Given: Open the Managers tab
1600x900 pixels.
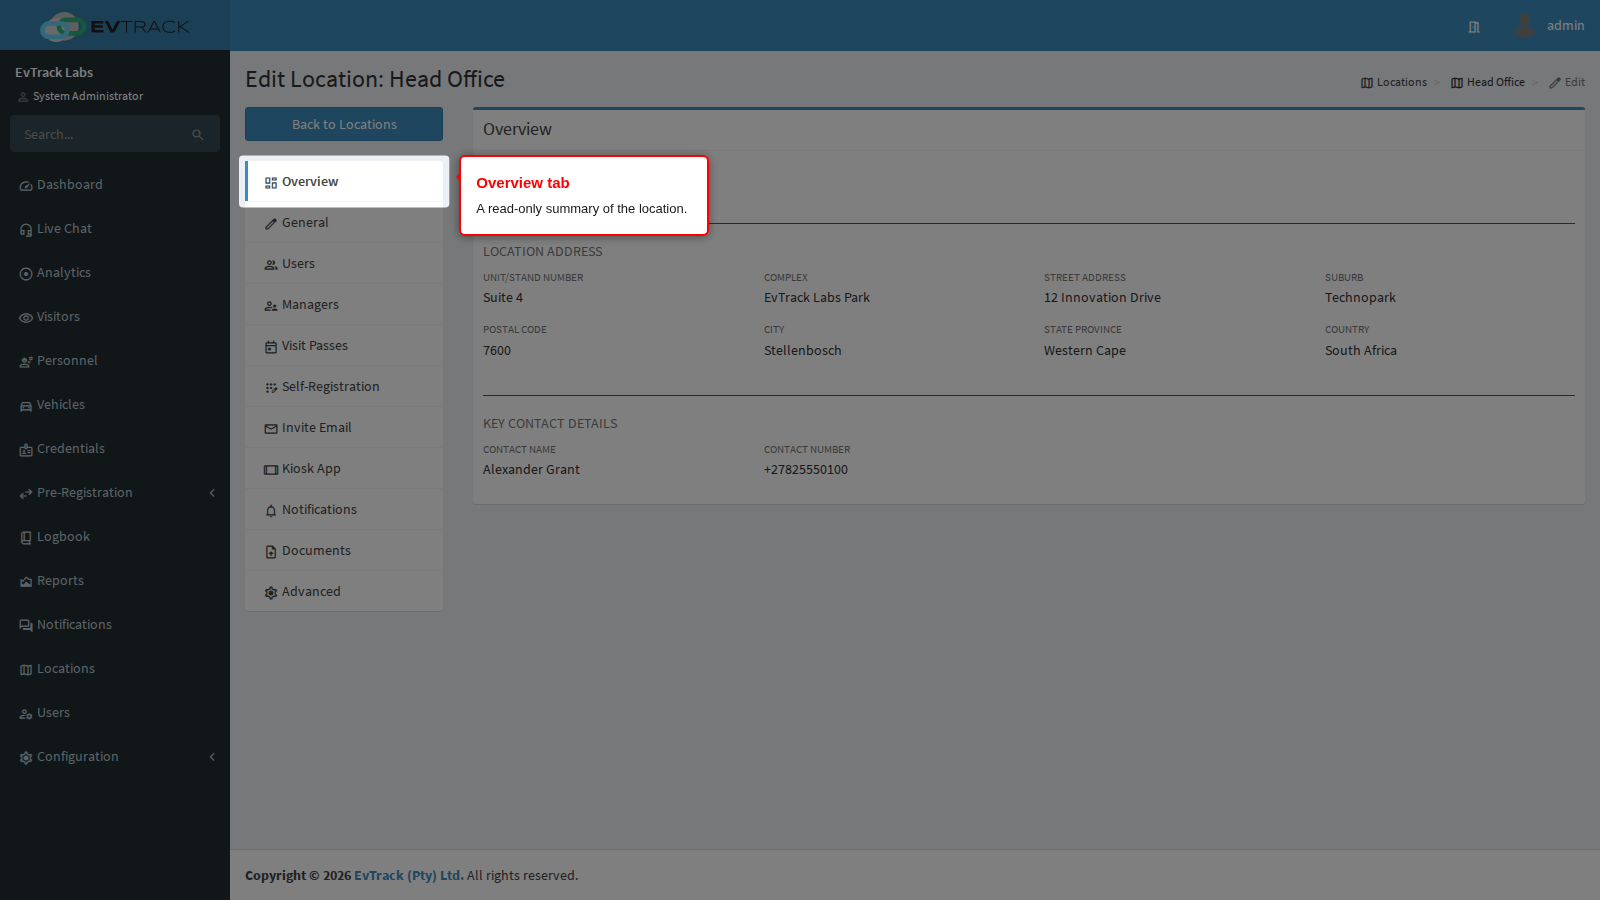Looking at the screenshot, I should (x=344, y=305).
